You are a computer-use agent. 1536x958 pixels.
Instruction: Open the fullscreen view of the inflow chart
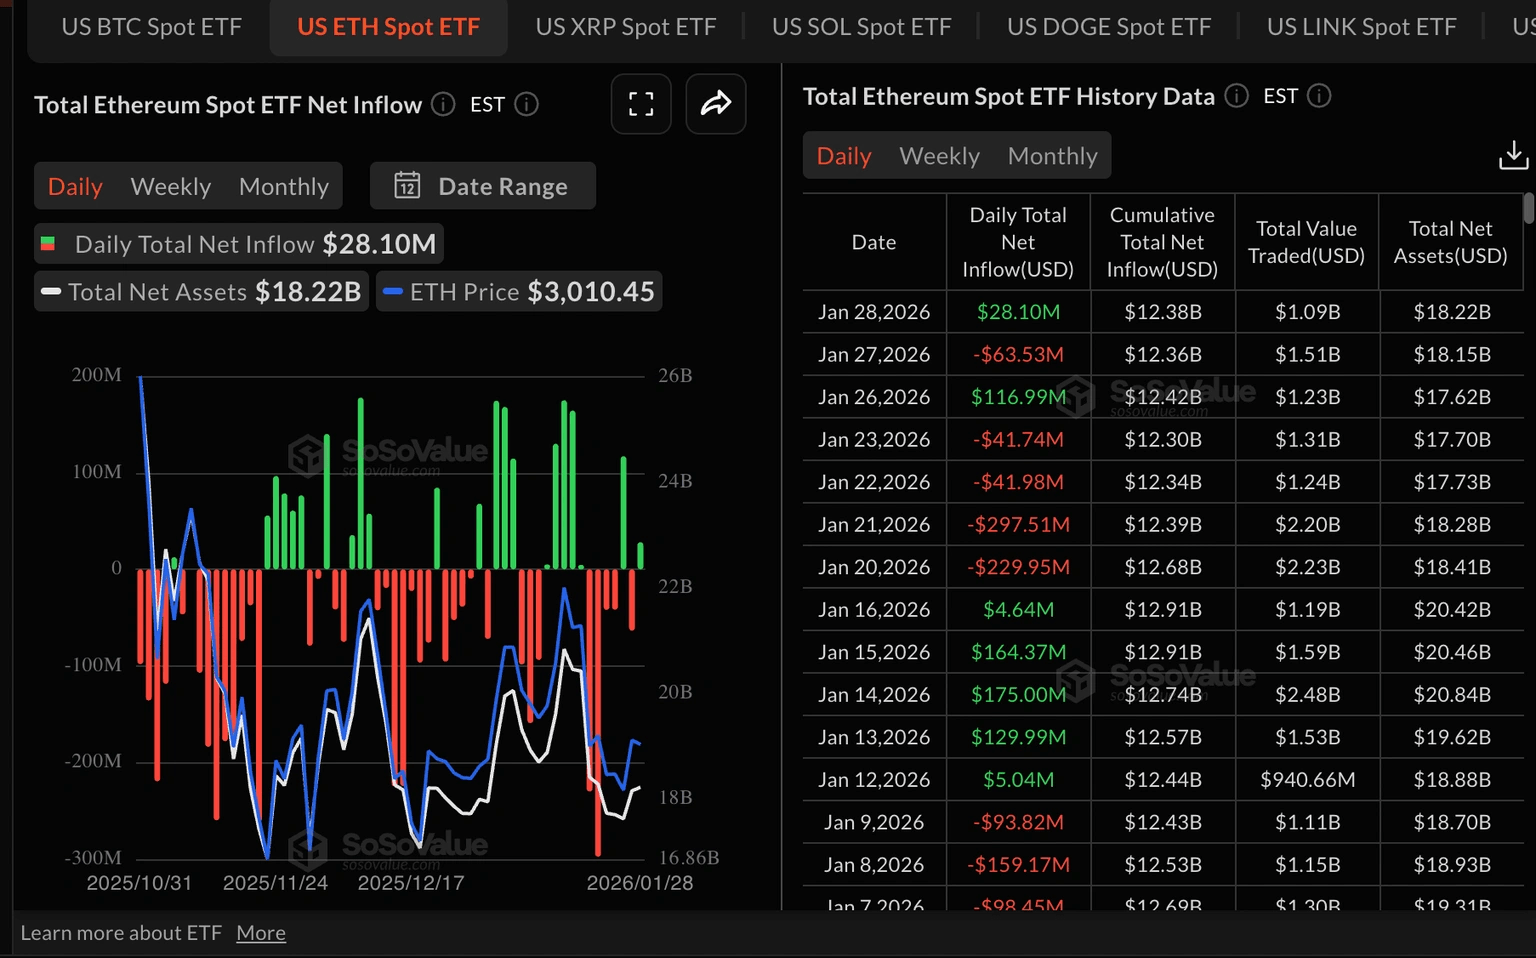[x=641, y=104]
